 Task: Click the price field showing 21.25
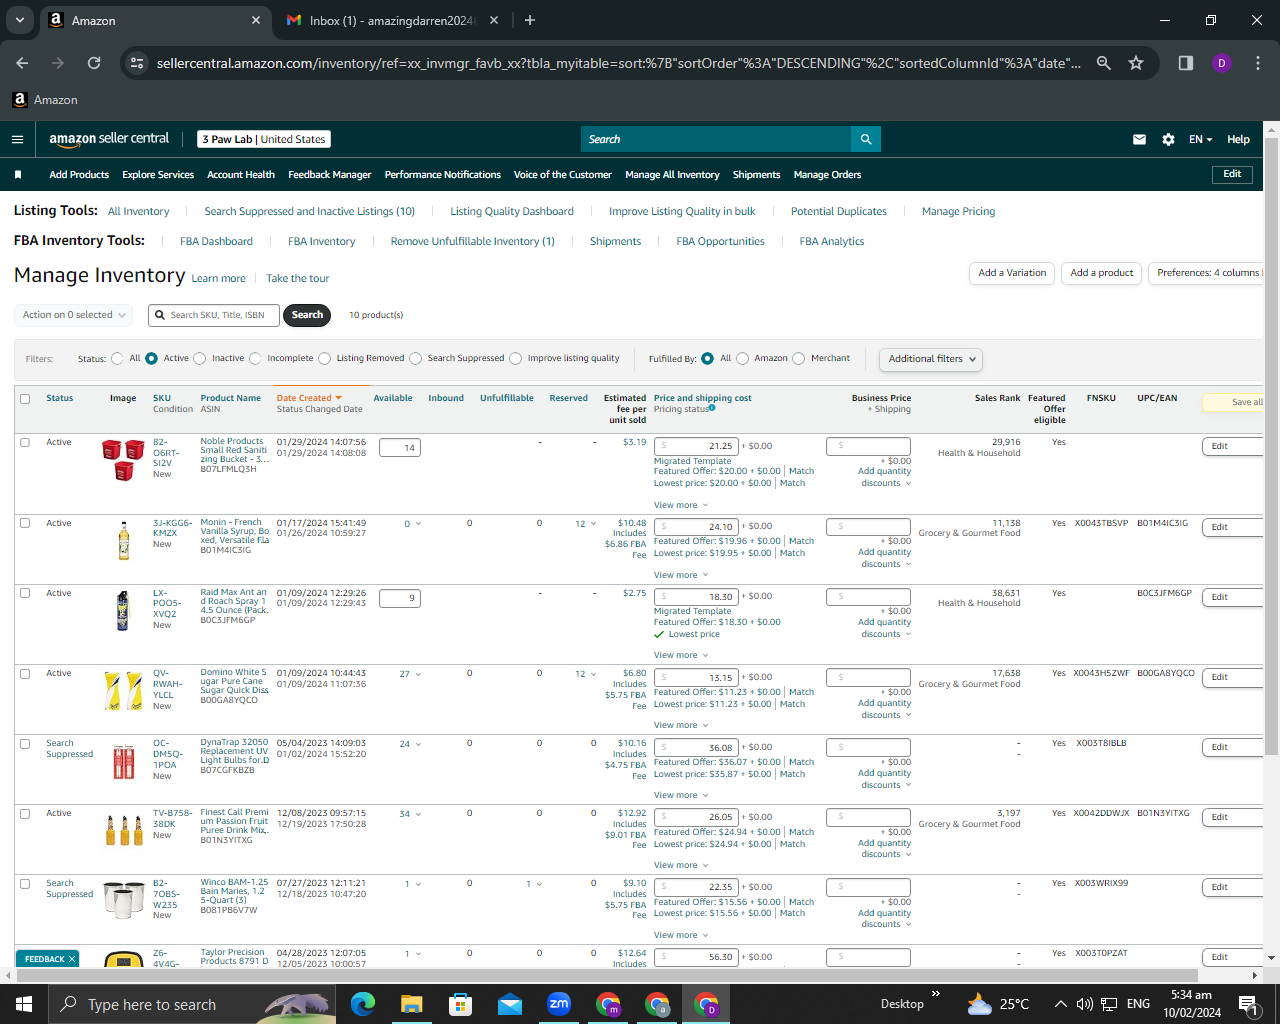pyautogui.click(x=697, y=446)
